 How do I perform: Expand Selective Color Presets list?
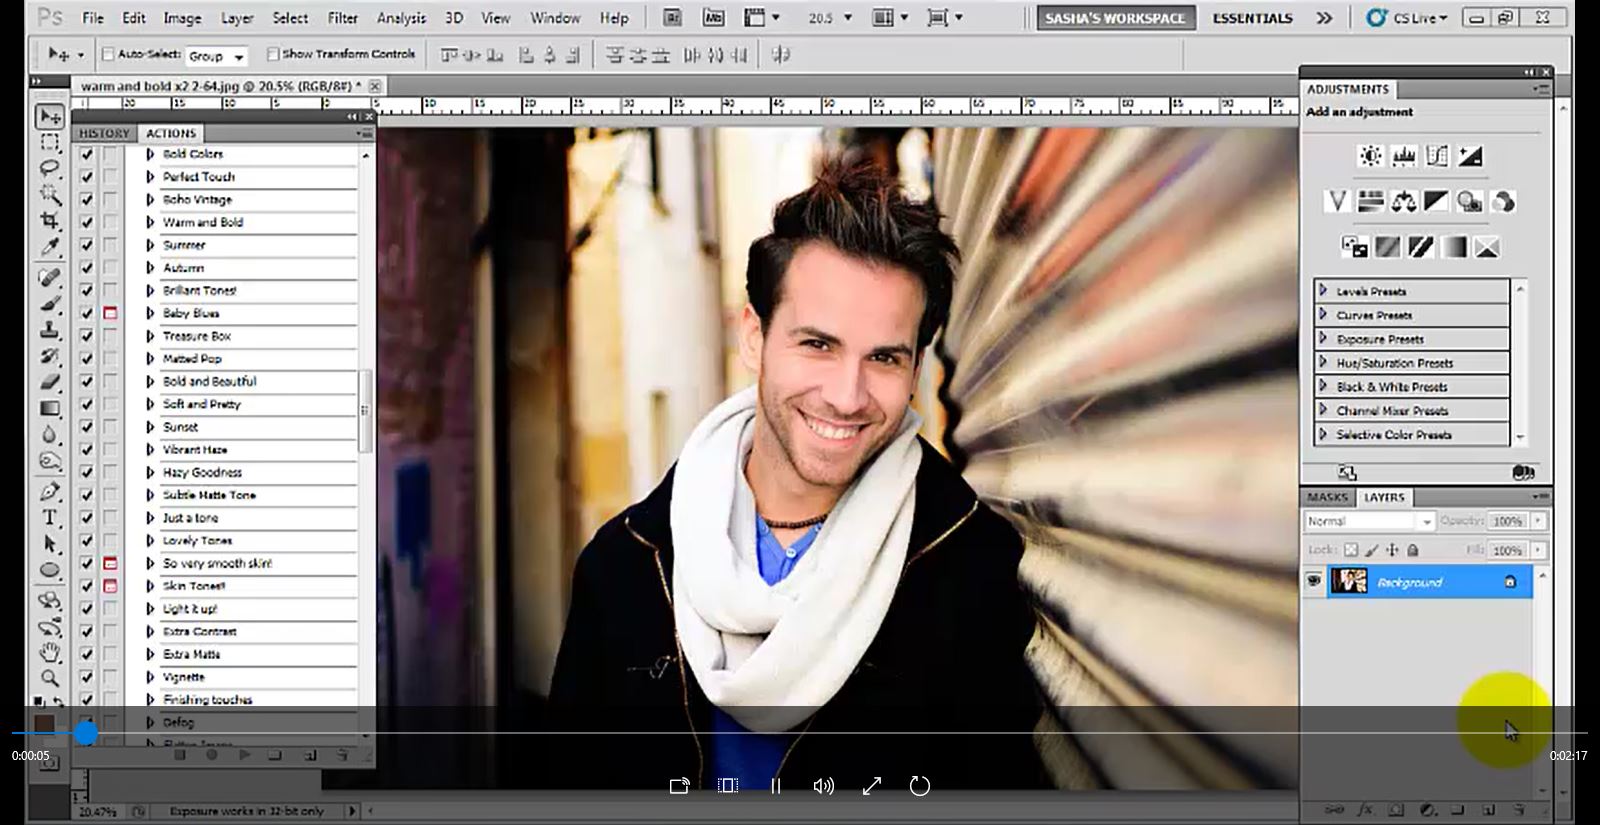click(x=1324, y=435)
